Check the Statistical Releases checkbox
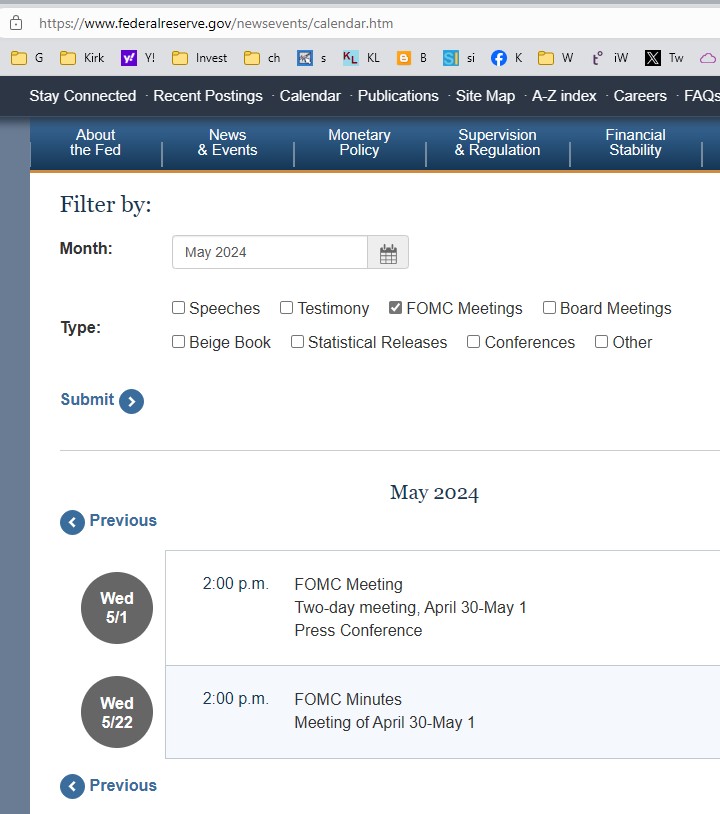720x814 pixels. pos(298,342)
